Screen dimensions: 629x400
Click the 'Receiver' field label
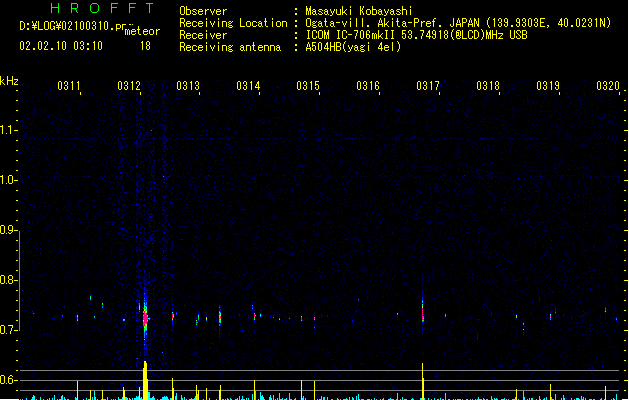[x=203, y=35]
